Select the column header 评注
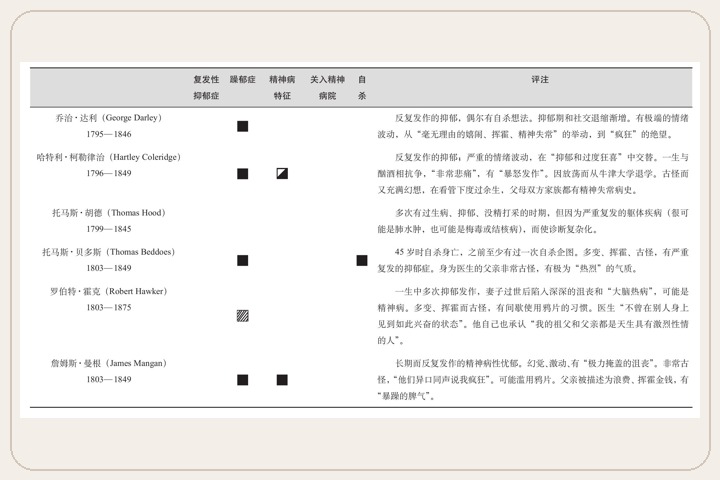The image size is (720, 480). tap(540, 79)
